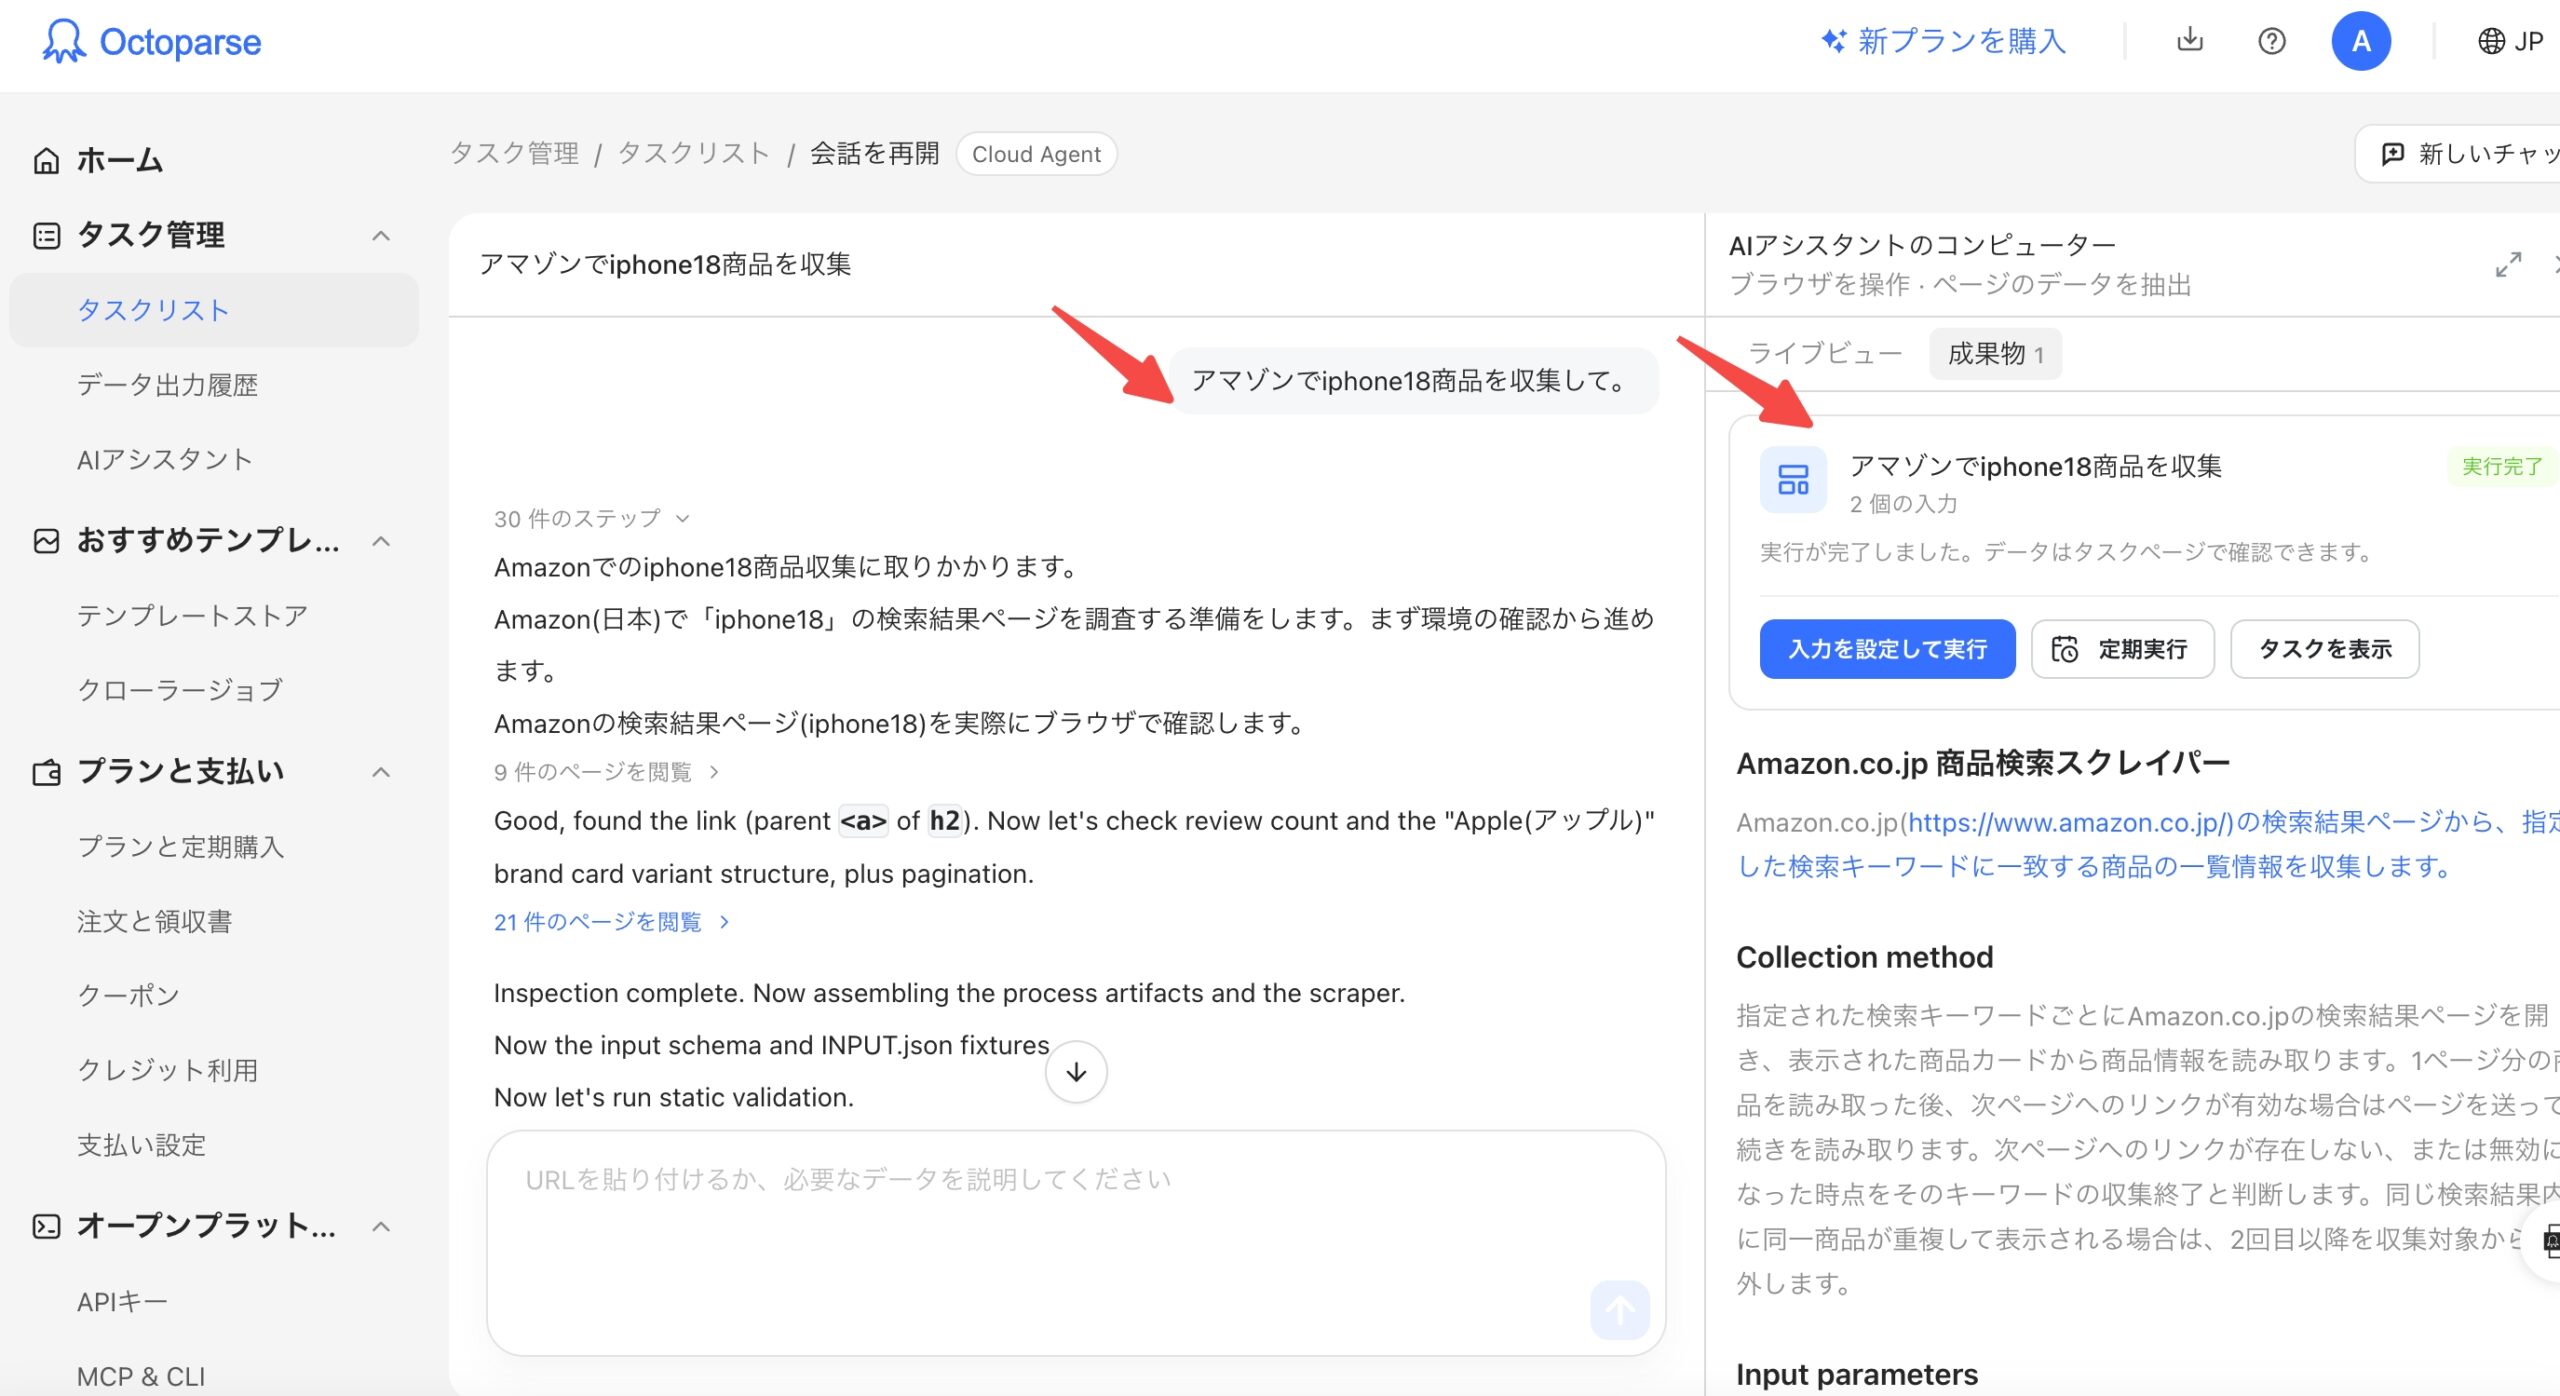The height and width of the screenshot is (1396, 2560).
Task: Click the send arrow button
Action: pyautogui.click(x=1620, y=1310)
